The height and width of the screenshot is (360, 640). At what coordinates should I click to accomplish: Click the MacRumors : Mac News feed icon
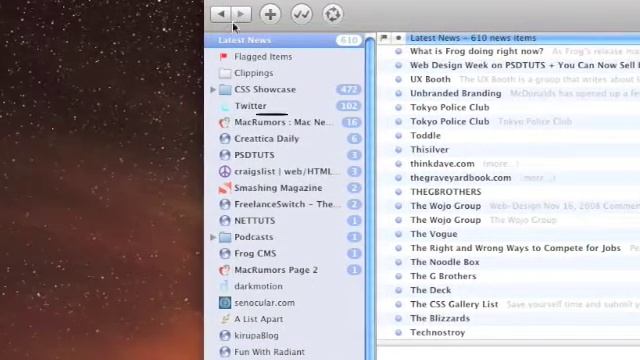pos(224,122)
